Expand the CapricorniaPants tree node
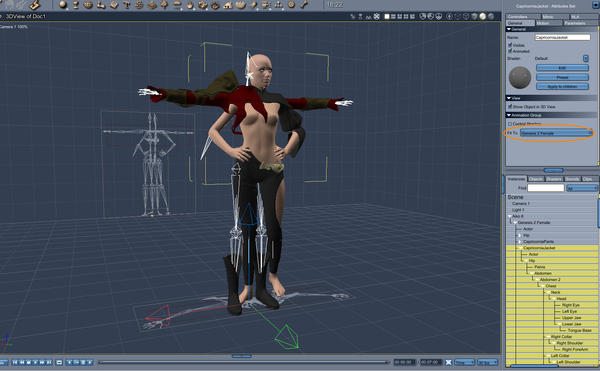Viewport: 600px width, 371px height. [519, 242]
